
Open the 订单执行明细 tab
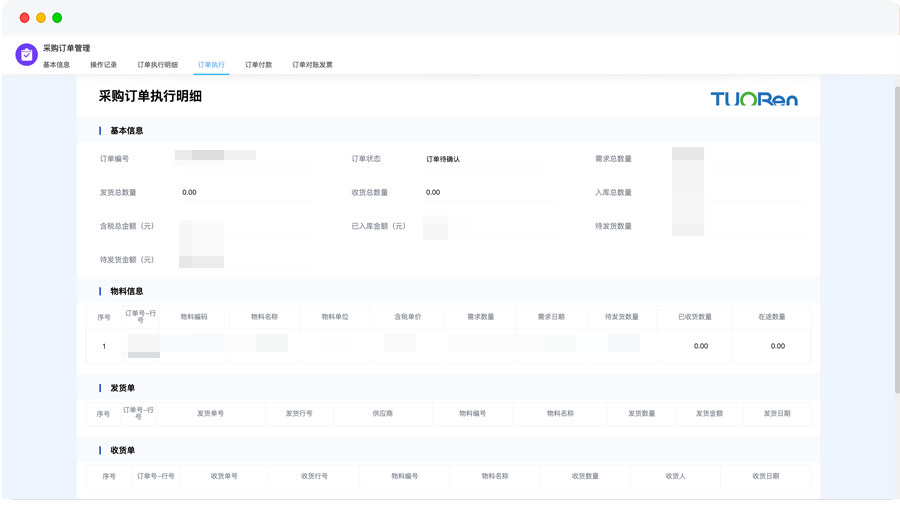[157, 65]
